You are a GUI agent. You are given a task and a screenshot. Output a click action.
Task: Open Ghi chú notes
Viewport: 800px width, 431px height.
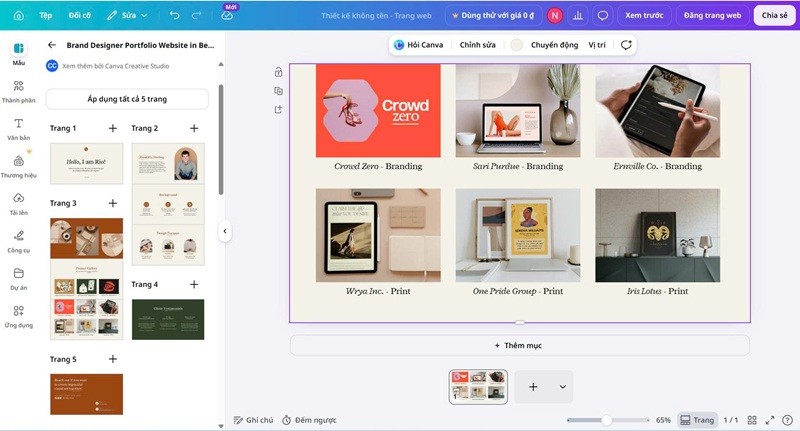pos(253,420)
